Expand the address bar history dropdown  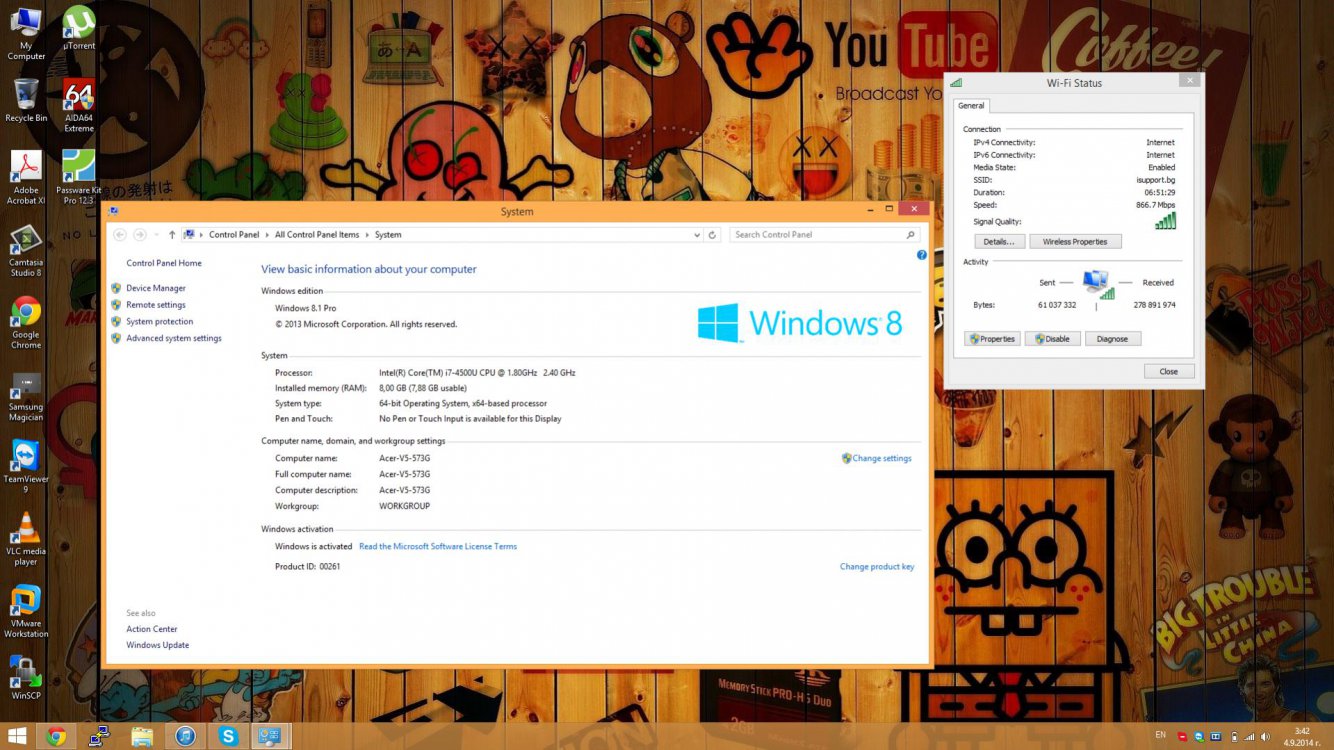coord(697,235)
